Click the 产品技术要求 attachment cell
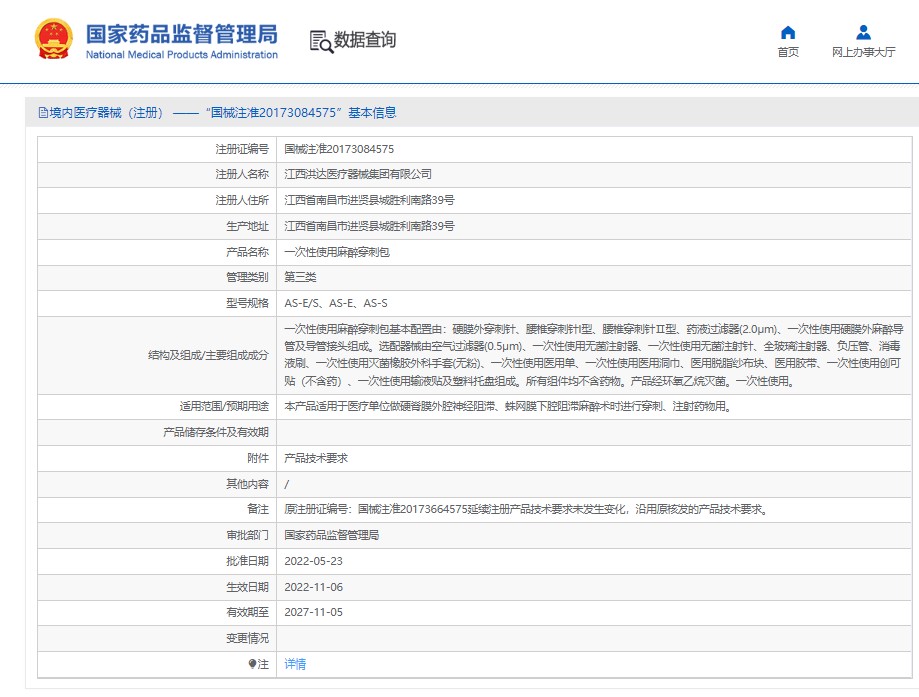919x697 pixels. 316,458
